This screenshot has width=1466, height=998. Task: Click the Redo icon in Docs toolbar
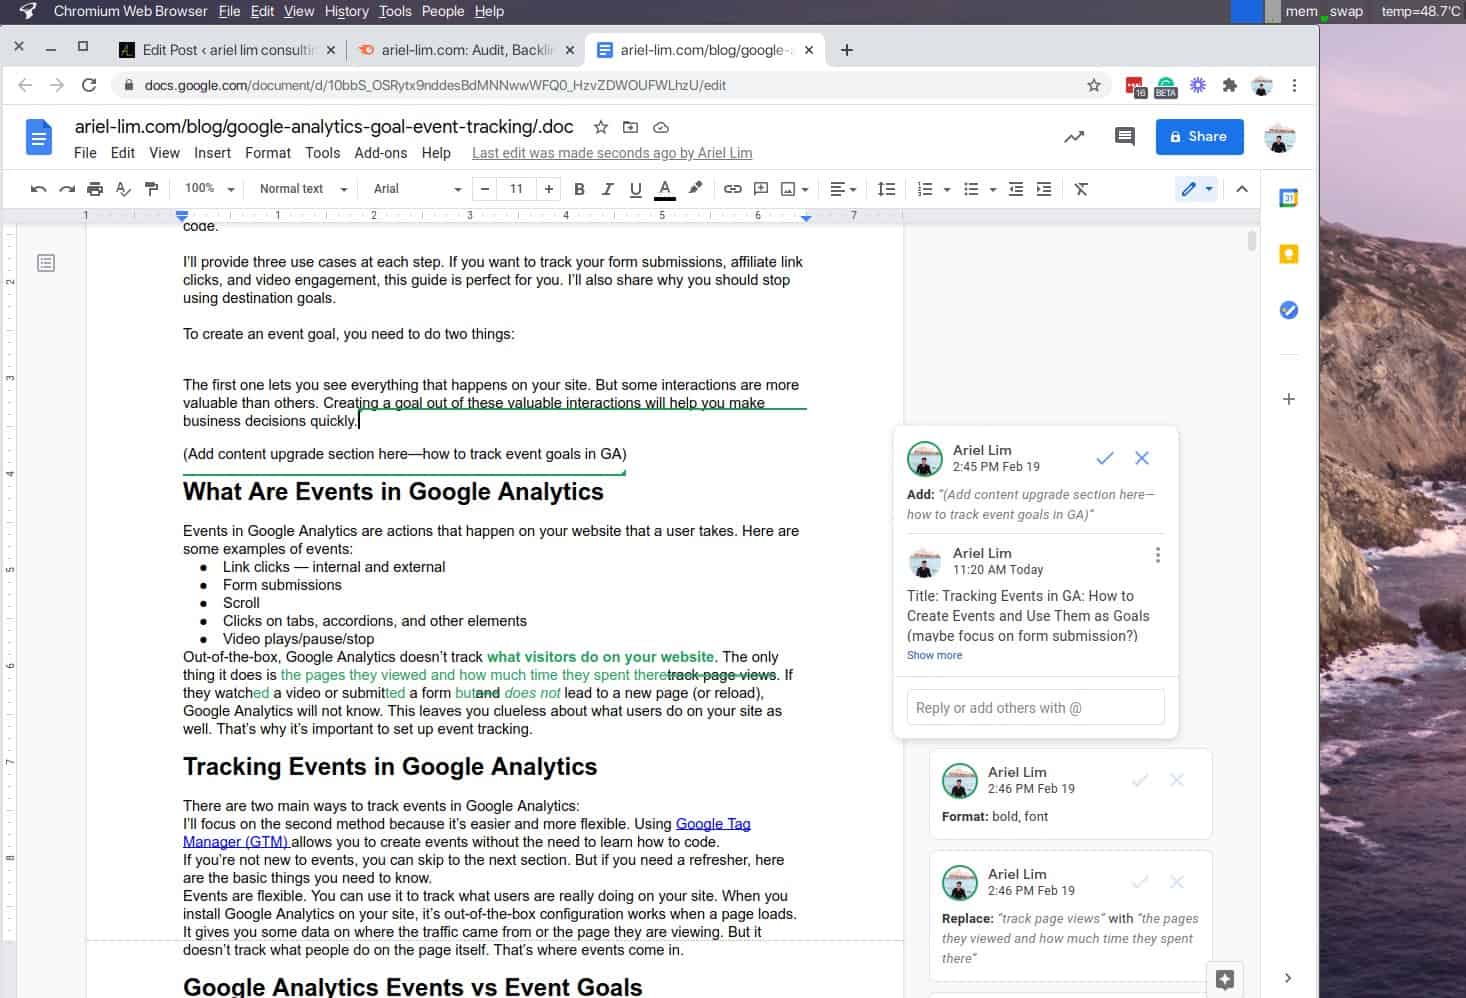coord(67,189)
